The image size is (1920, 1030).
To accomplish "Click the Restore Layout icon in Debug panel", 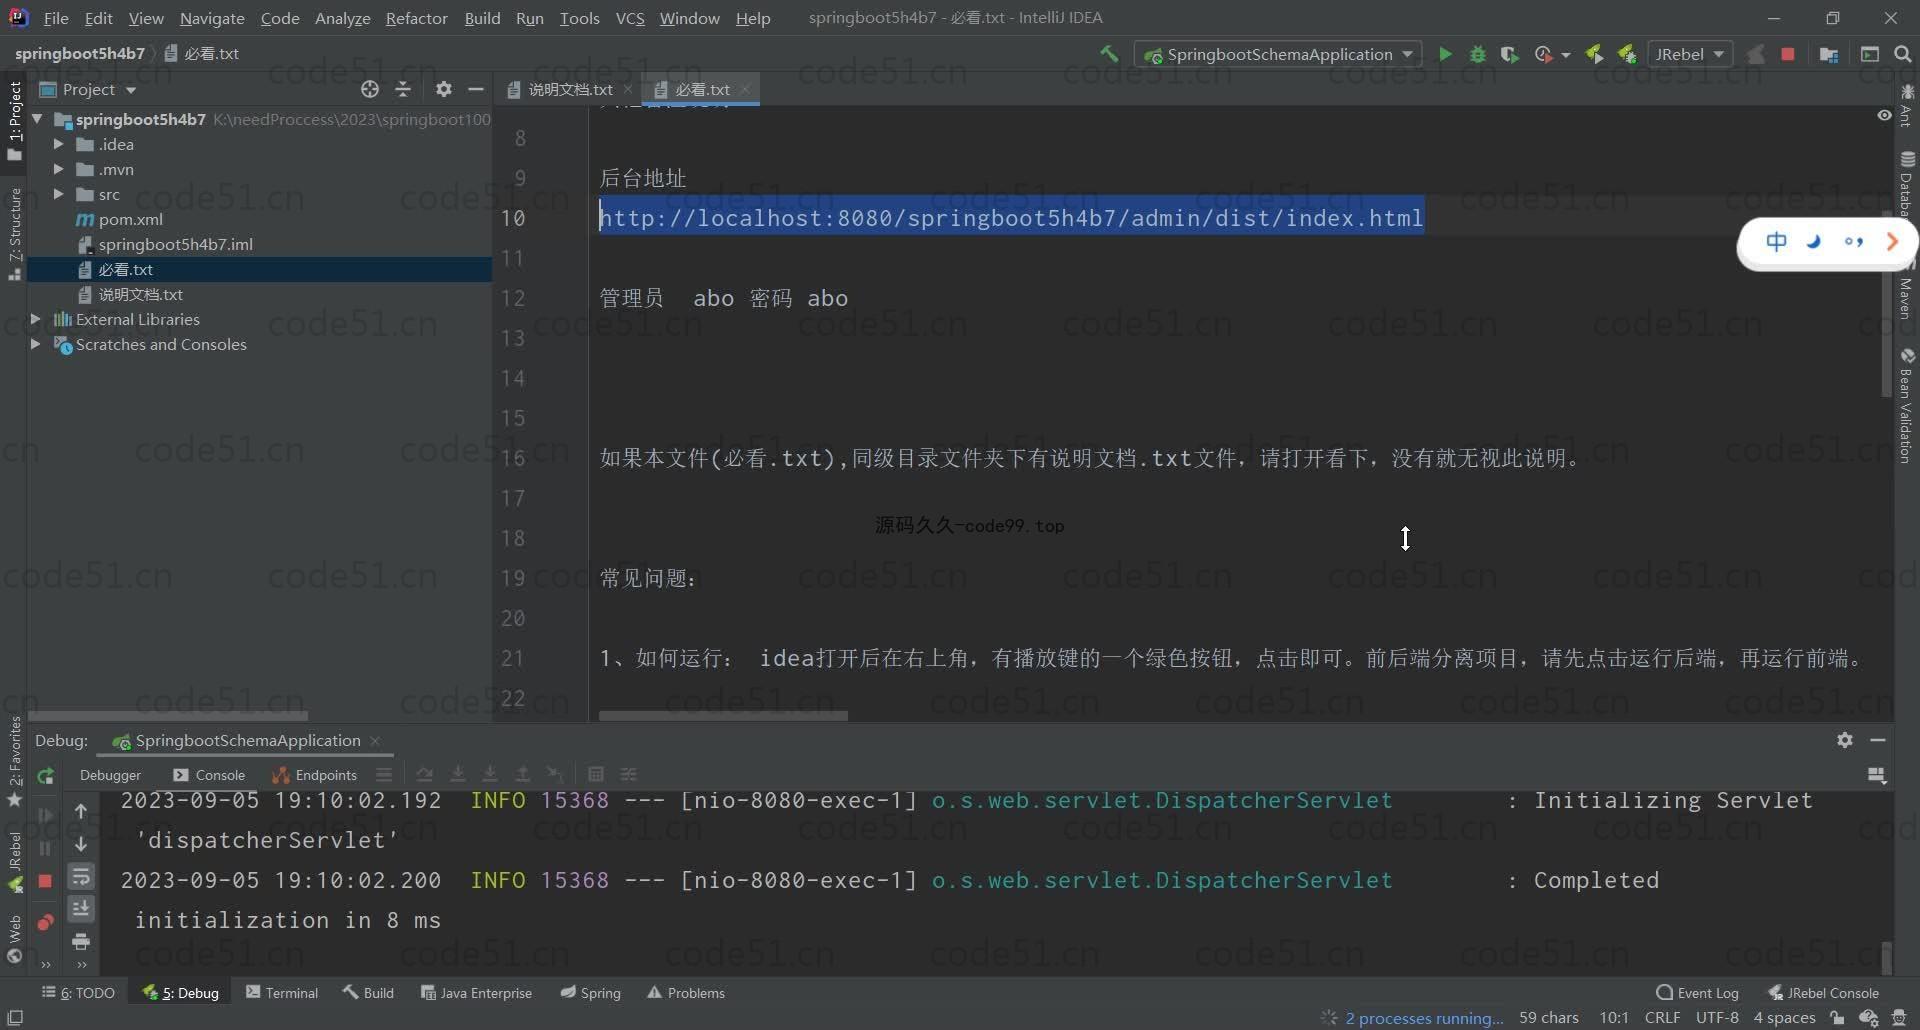I will (1877, 775).
